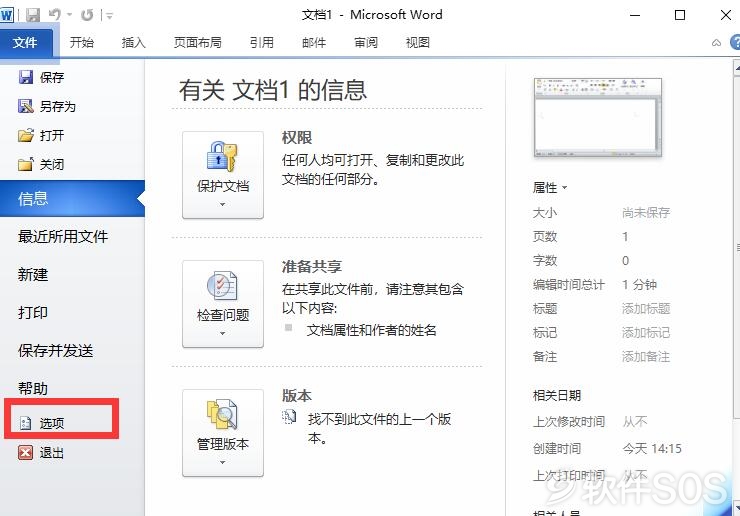The height and width of the screenshot is (516, 740).
Task: Click the 准备共享 heading
Action: [311, 267]
